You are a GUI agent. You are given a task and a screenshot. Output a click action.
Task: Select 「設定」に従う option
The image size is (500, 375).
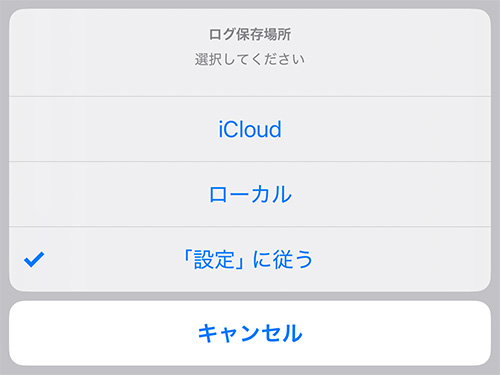250,259
